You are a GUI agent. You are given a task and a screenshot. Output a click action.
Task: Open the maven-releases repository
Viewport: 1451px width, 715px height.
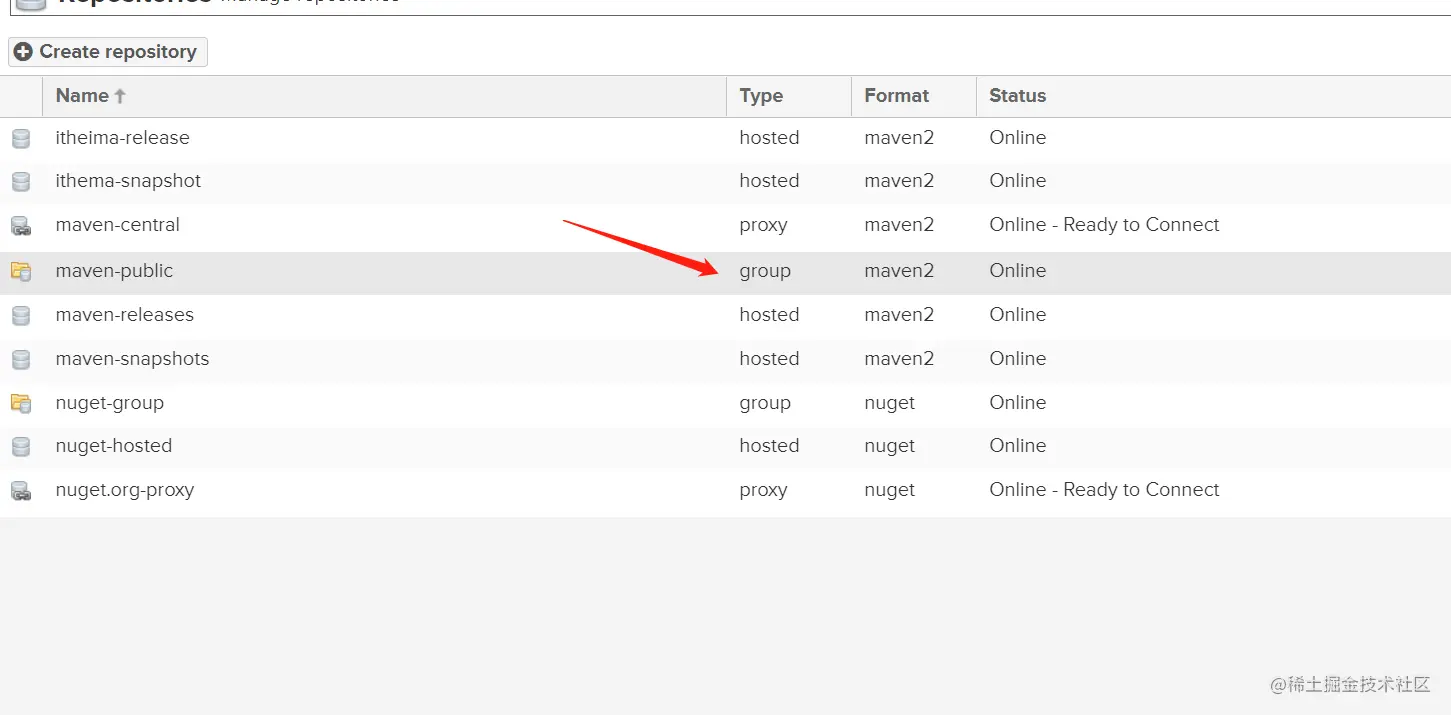pyautogui.click(x=125, y=315)
